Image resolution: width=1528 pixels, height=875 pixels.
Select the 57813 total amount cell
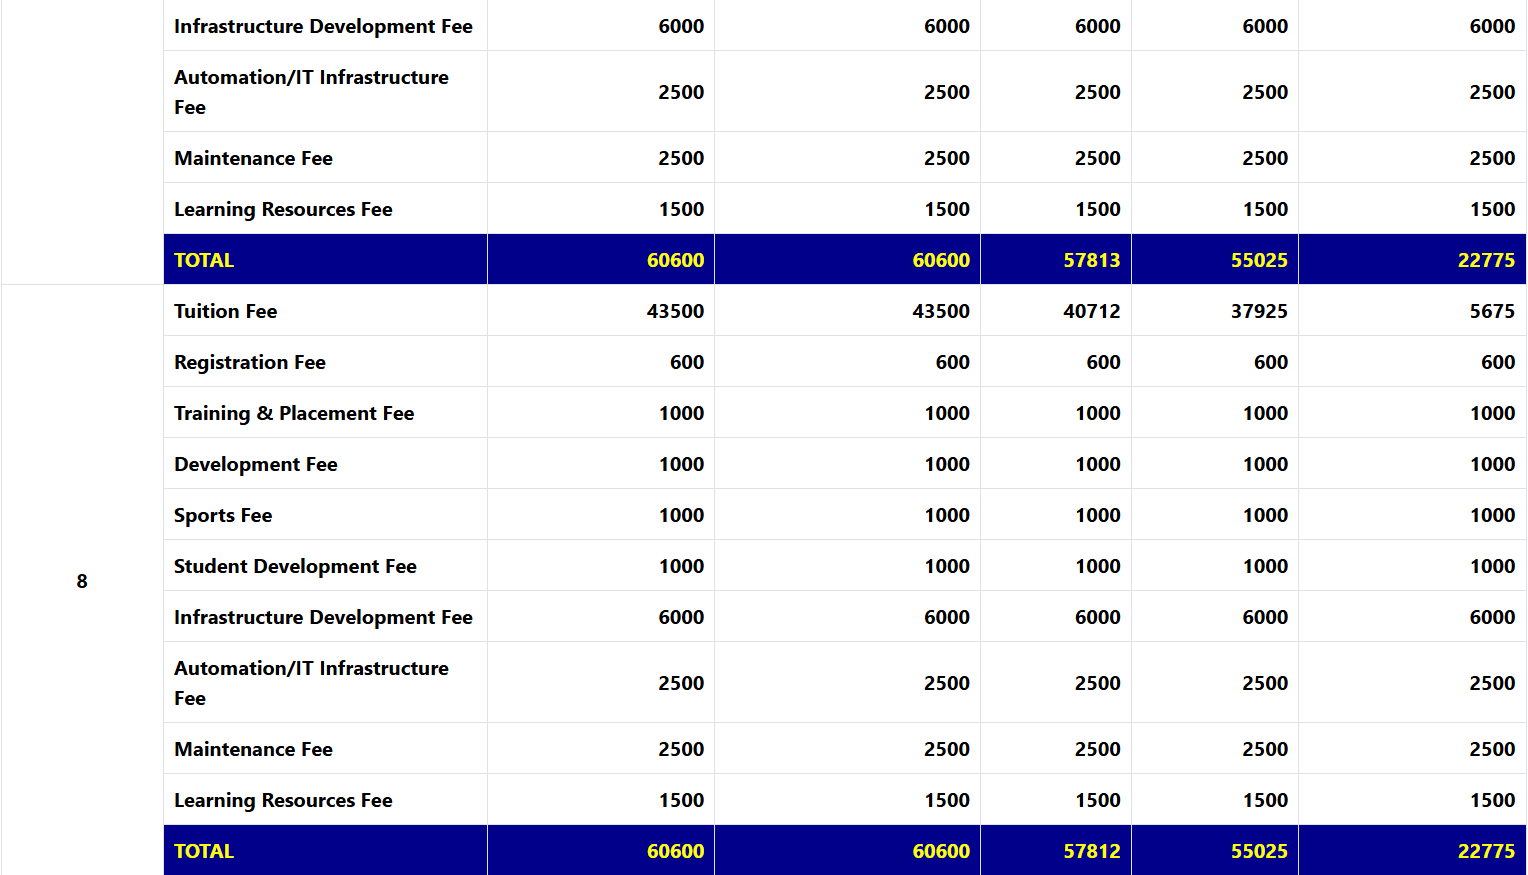coord(1091,260)
